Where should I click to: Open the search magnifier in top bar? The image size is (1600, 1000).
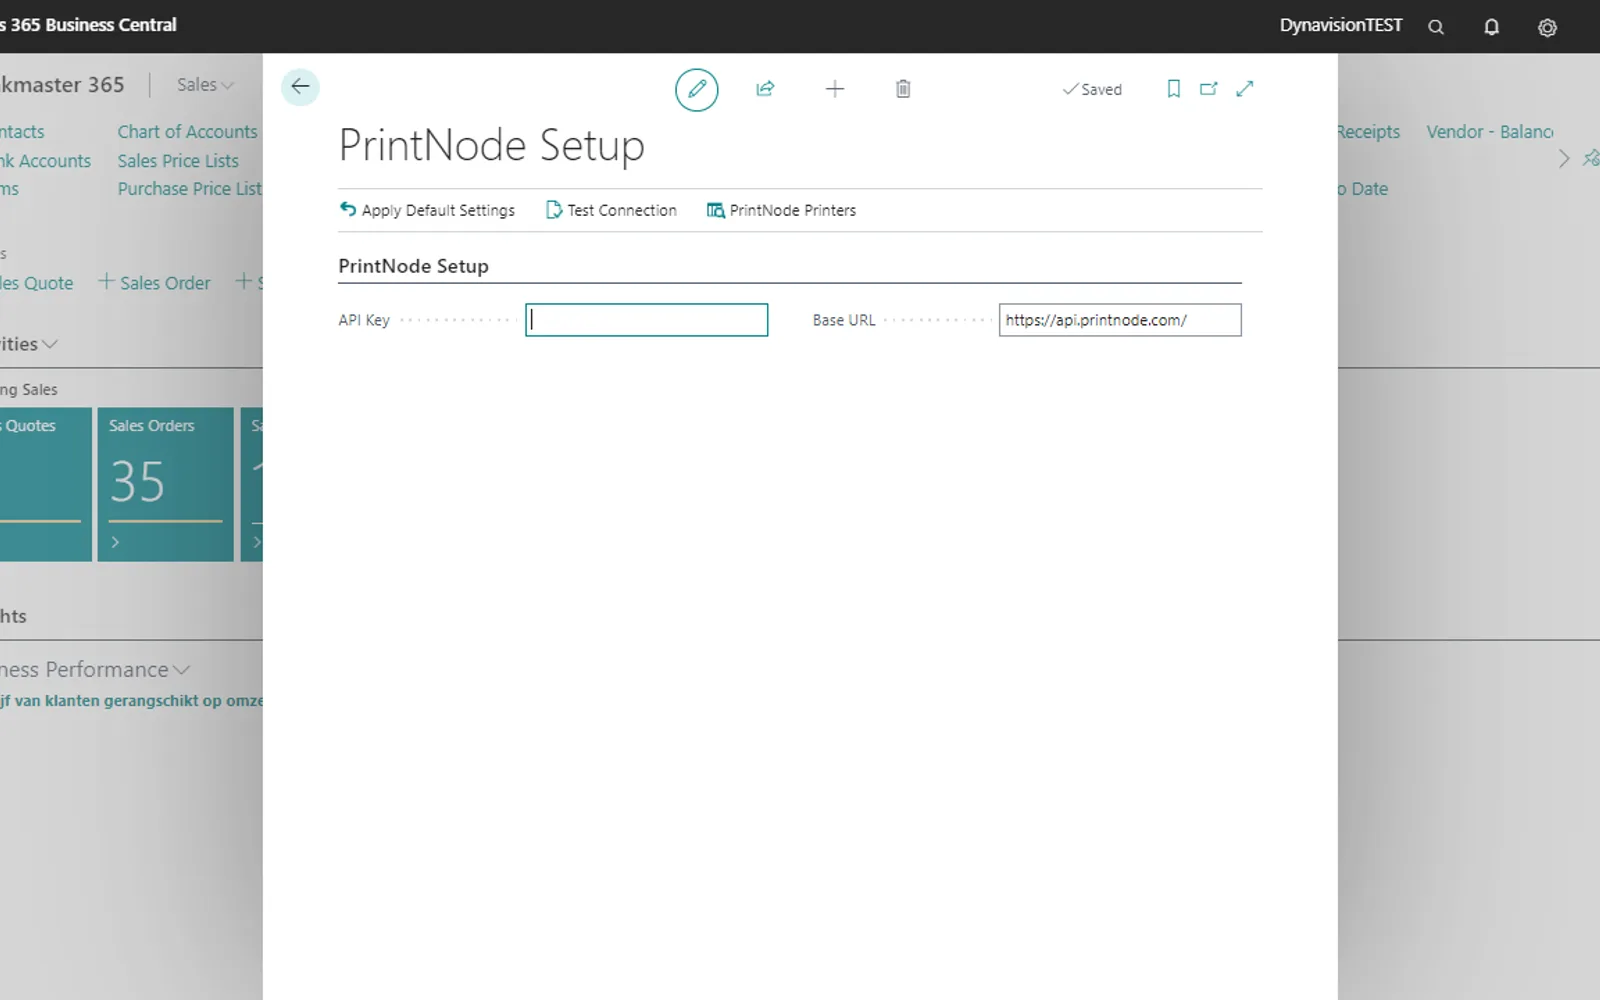1436,27
